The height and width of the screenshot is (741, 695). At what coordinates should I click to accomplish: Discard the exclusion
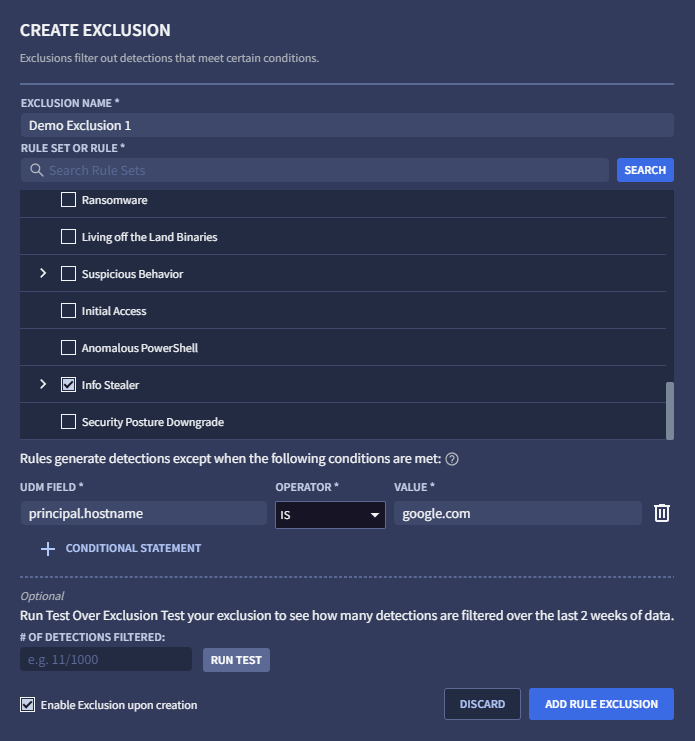pos(482,704)
